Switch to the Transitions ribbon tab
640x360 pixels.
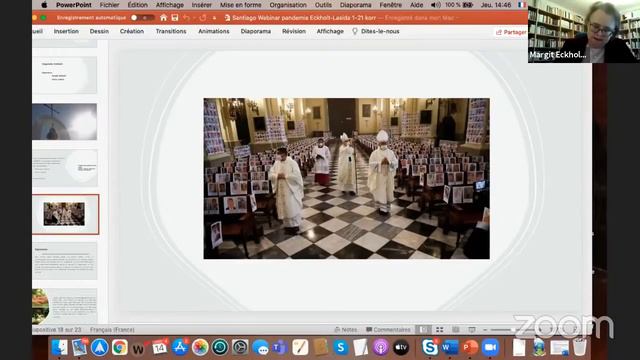[171, 31]
